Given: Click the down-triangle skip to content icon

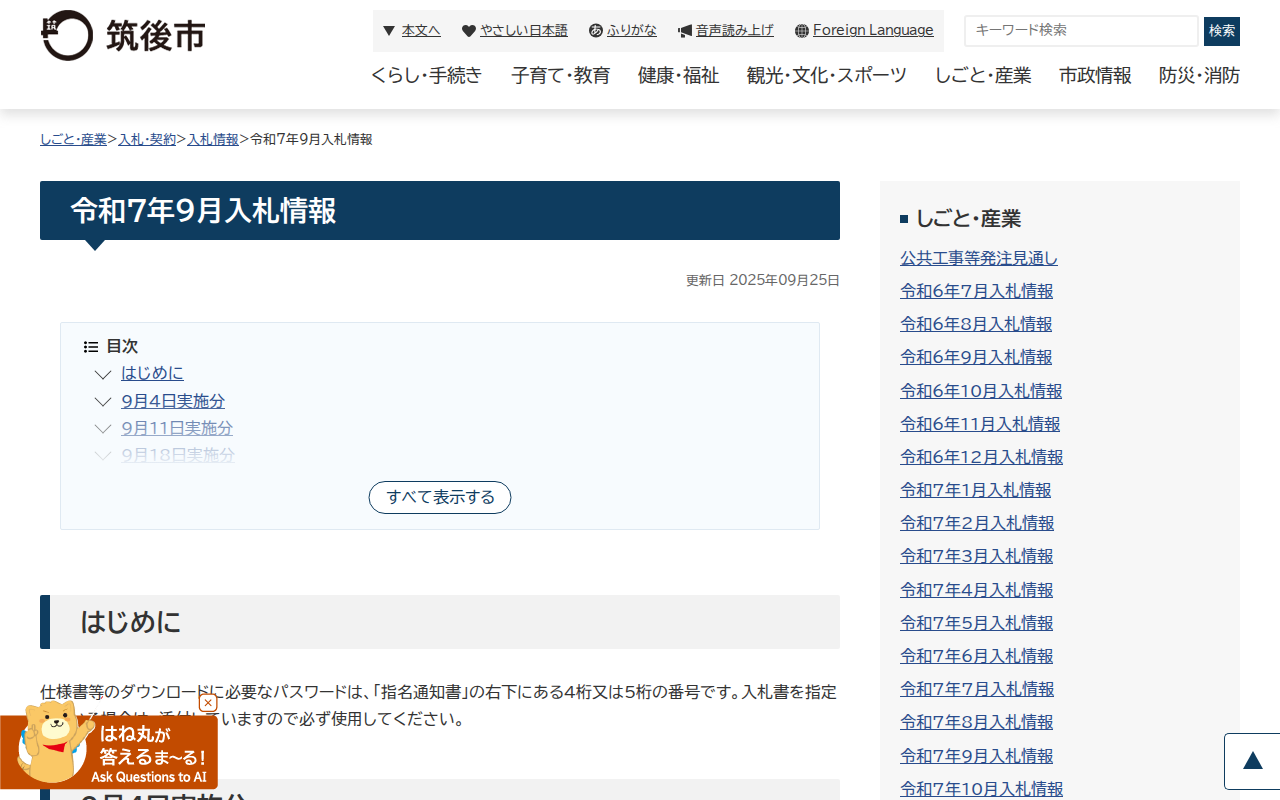Looking at the screenshot, I should [389, 31].
